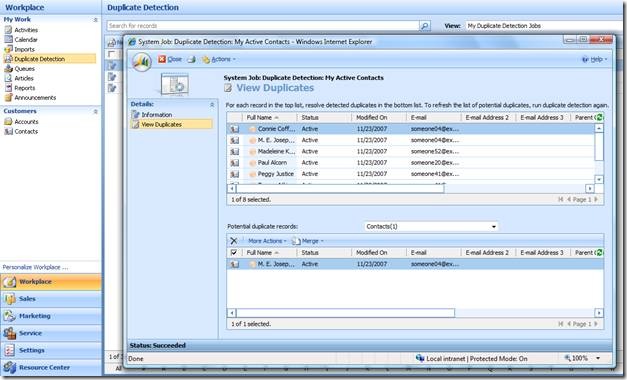Toggle select-all checkbox in jobs list
This screenshot has height=380, width=627.
click(x=112, y=54)
